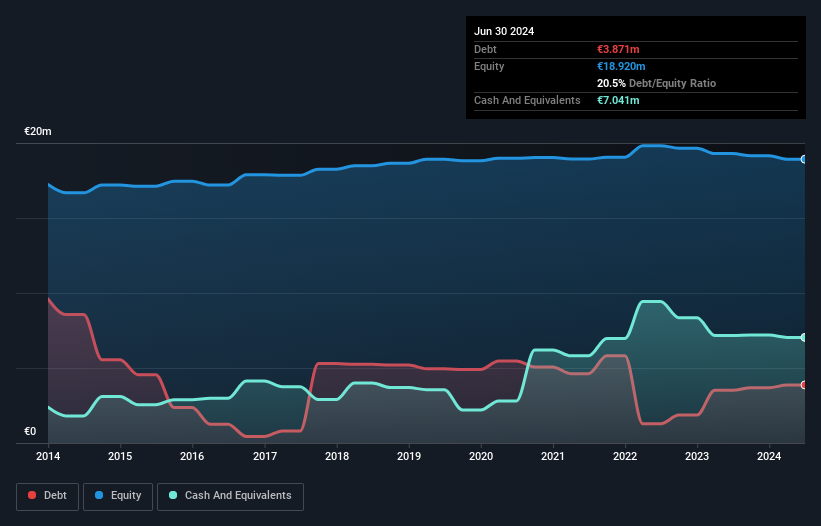Click the 2018 x-axis label
This screenshot has height=526, width=821.
(337, 456)
